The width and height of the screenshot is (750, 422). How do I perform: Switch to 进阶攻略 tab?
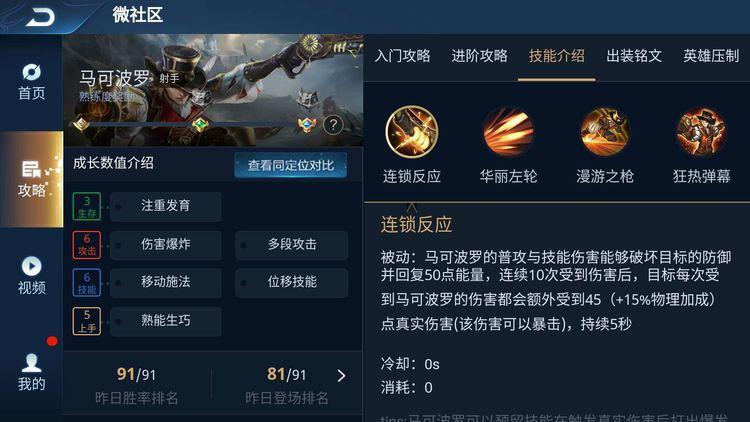[479, 56]
